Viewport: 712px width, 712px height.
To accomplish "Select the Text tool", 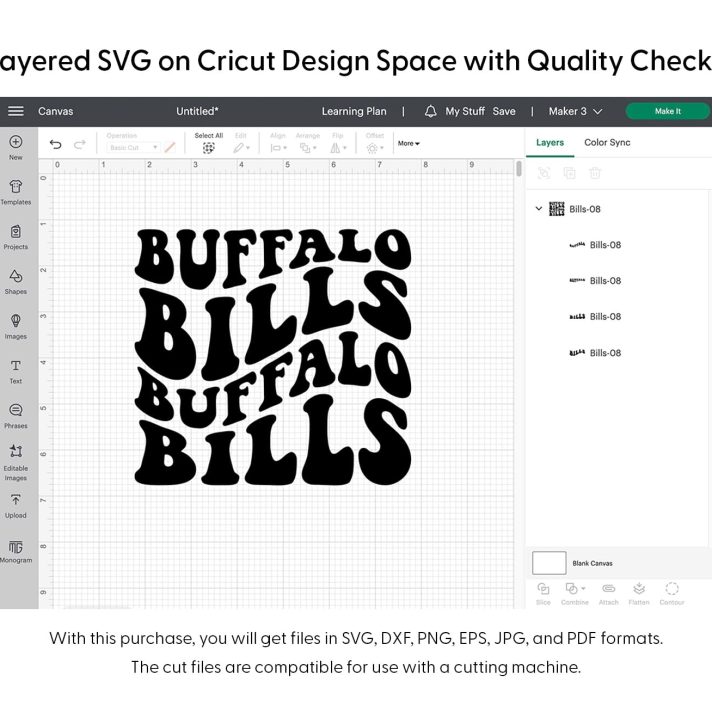I will click(15, 371).
